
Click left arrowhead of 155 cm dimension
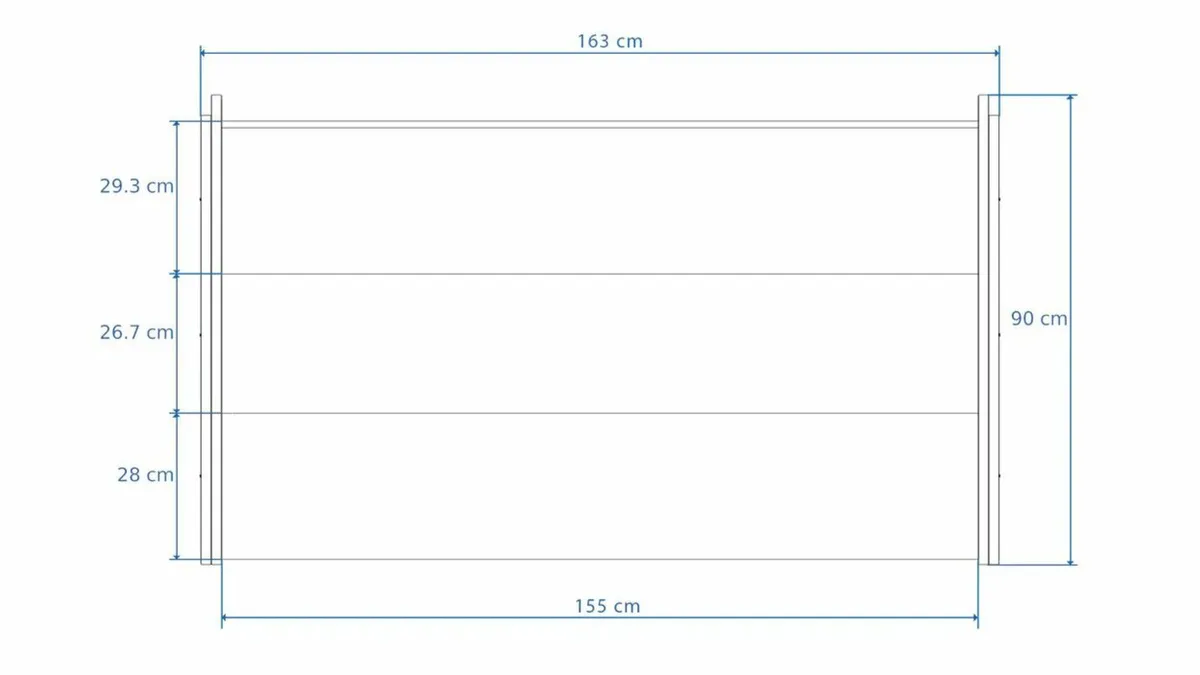coord(226,618)
